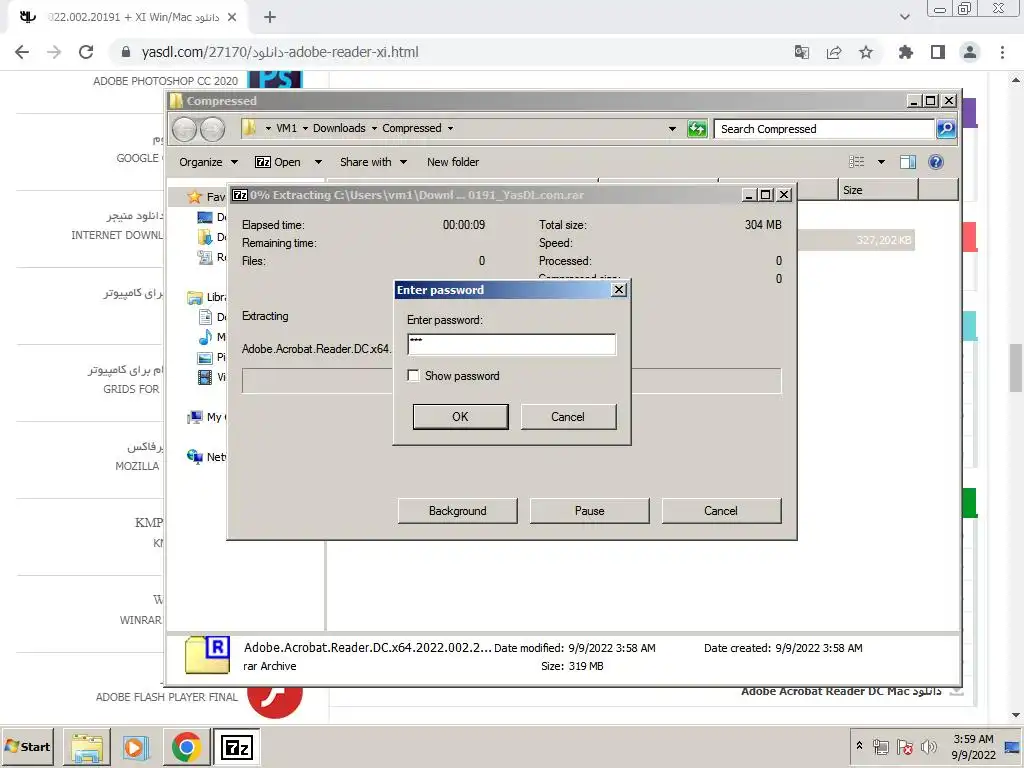Screen dimensions: 1024x768
Task: Send extraction to Background
Action: [457, 511]
